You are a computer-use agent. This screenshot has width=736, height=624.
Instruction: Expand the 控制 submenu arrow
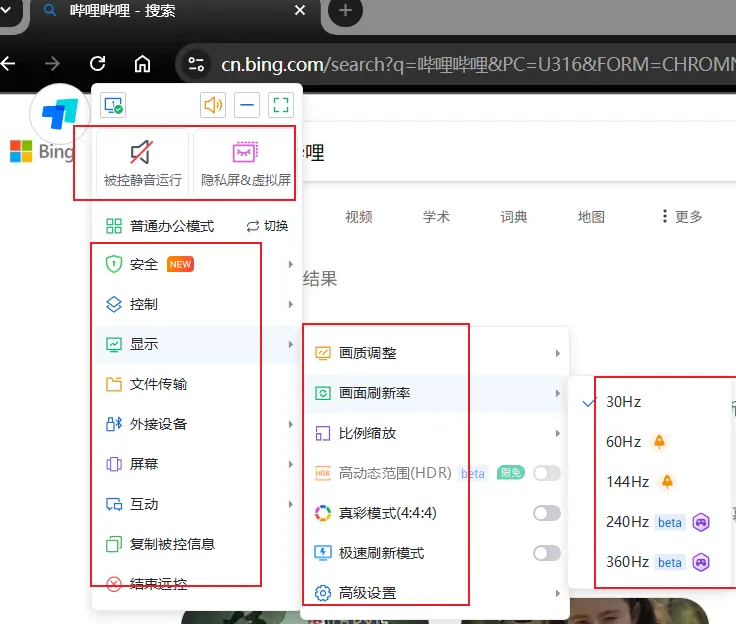(291, 304)
